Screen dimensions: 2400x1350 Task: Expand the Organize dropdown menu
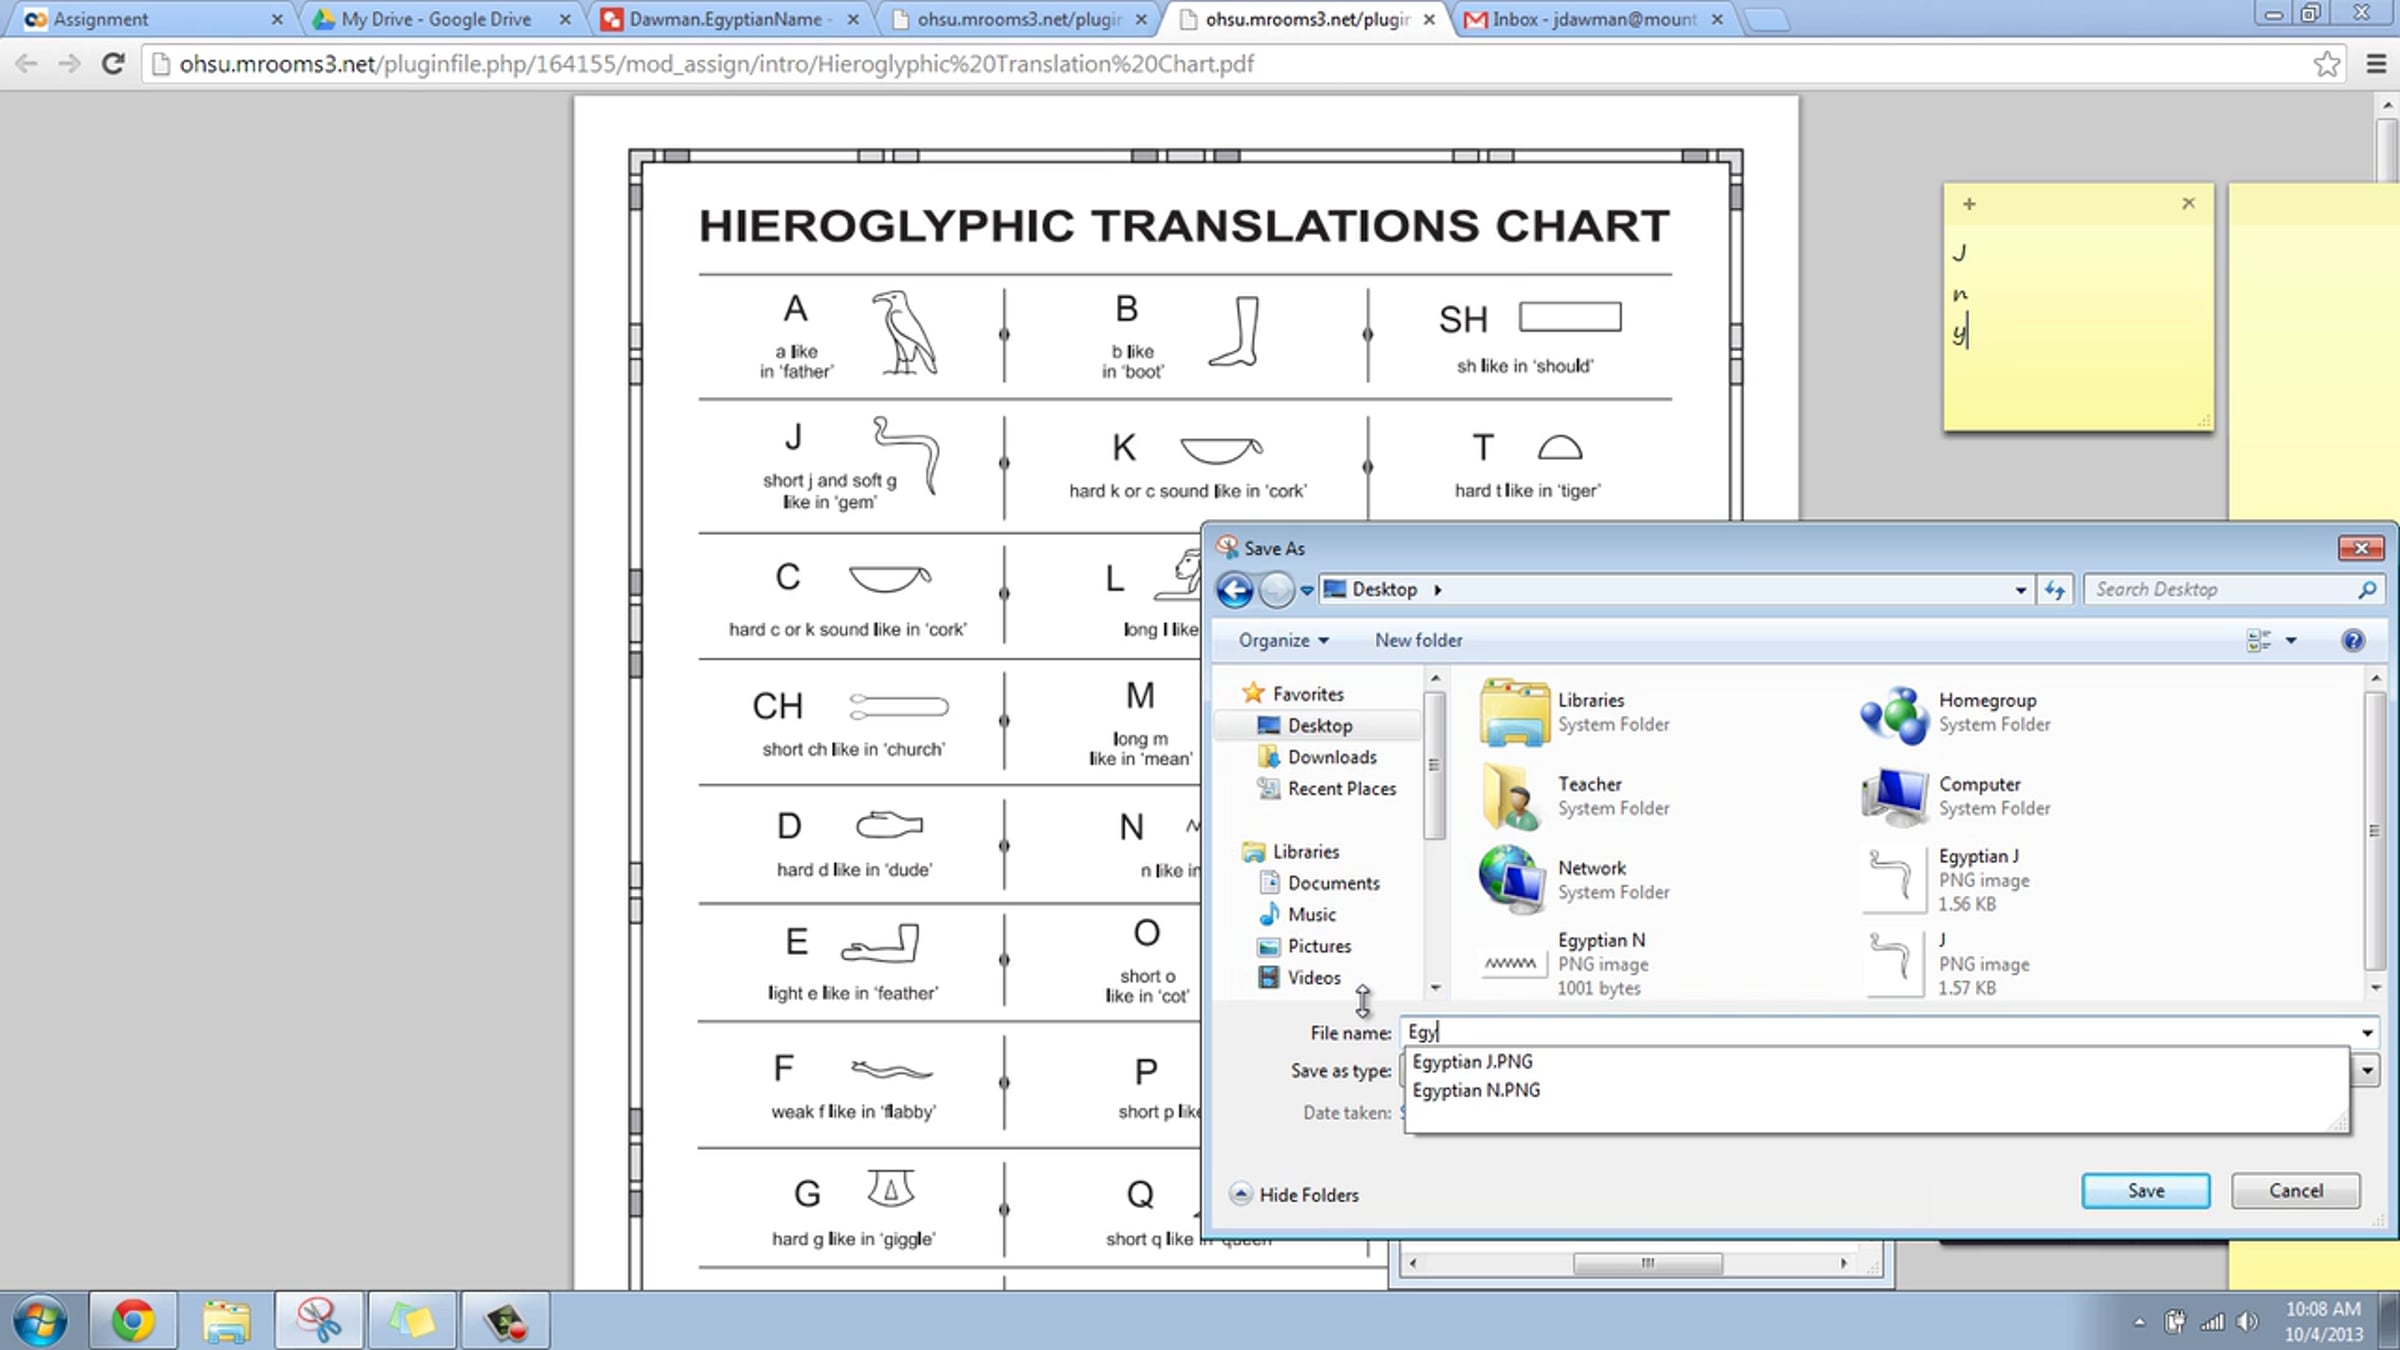[x=1283, y=641]
